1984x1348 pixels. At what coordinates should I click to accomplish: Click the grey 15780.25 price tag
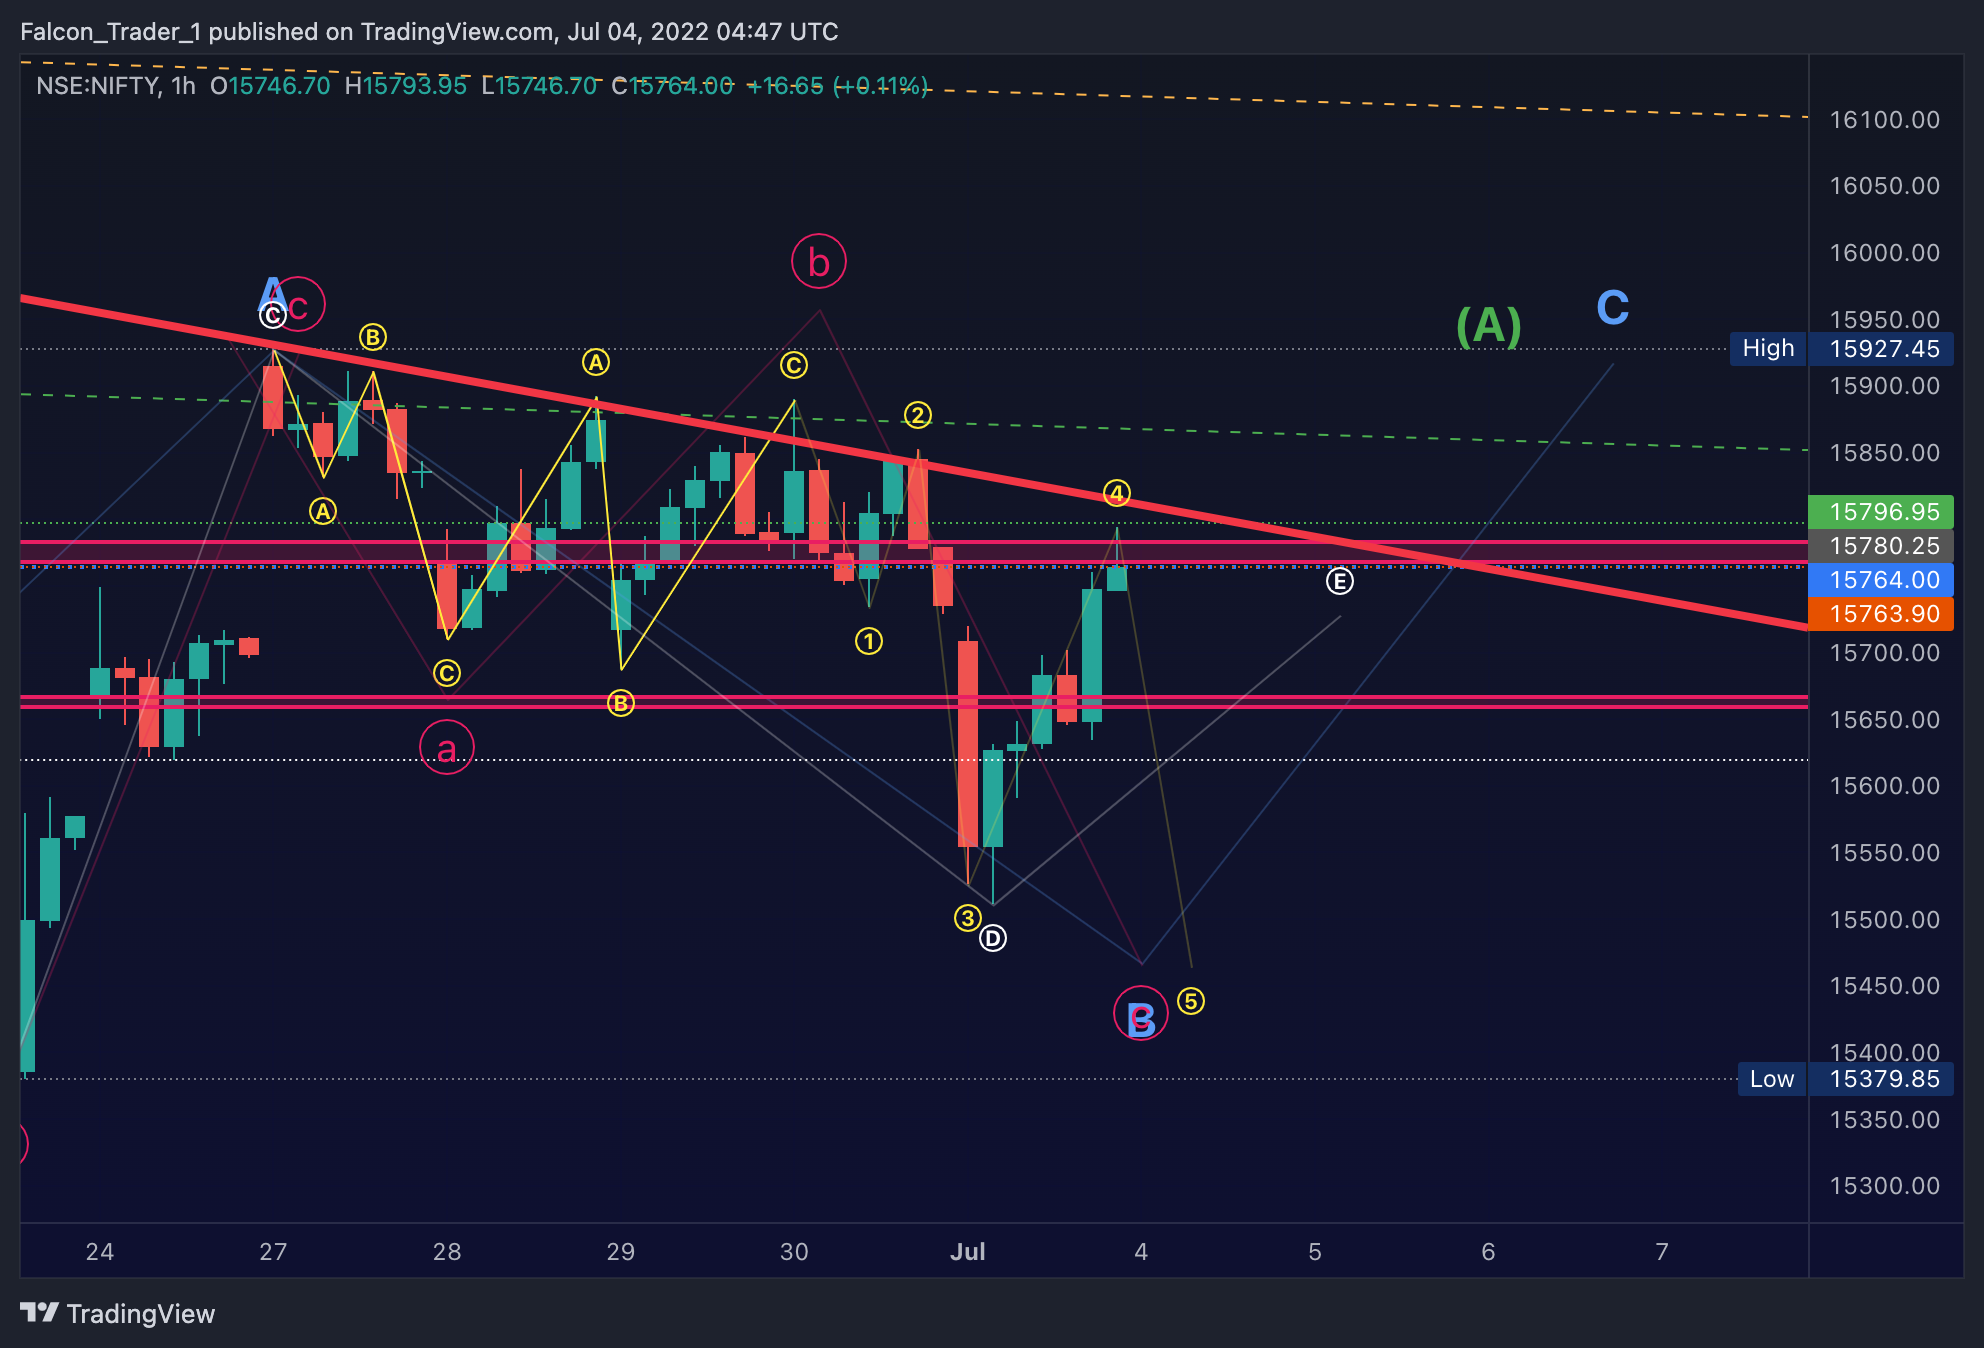(x=1881, y=546)
